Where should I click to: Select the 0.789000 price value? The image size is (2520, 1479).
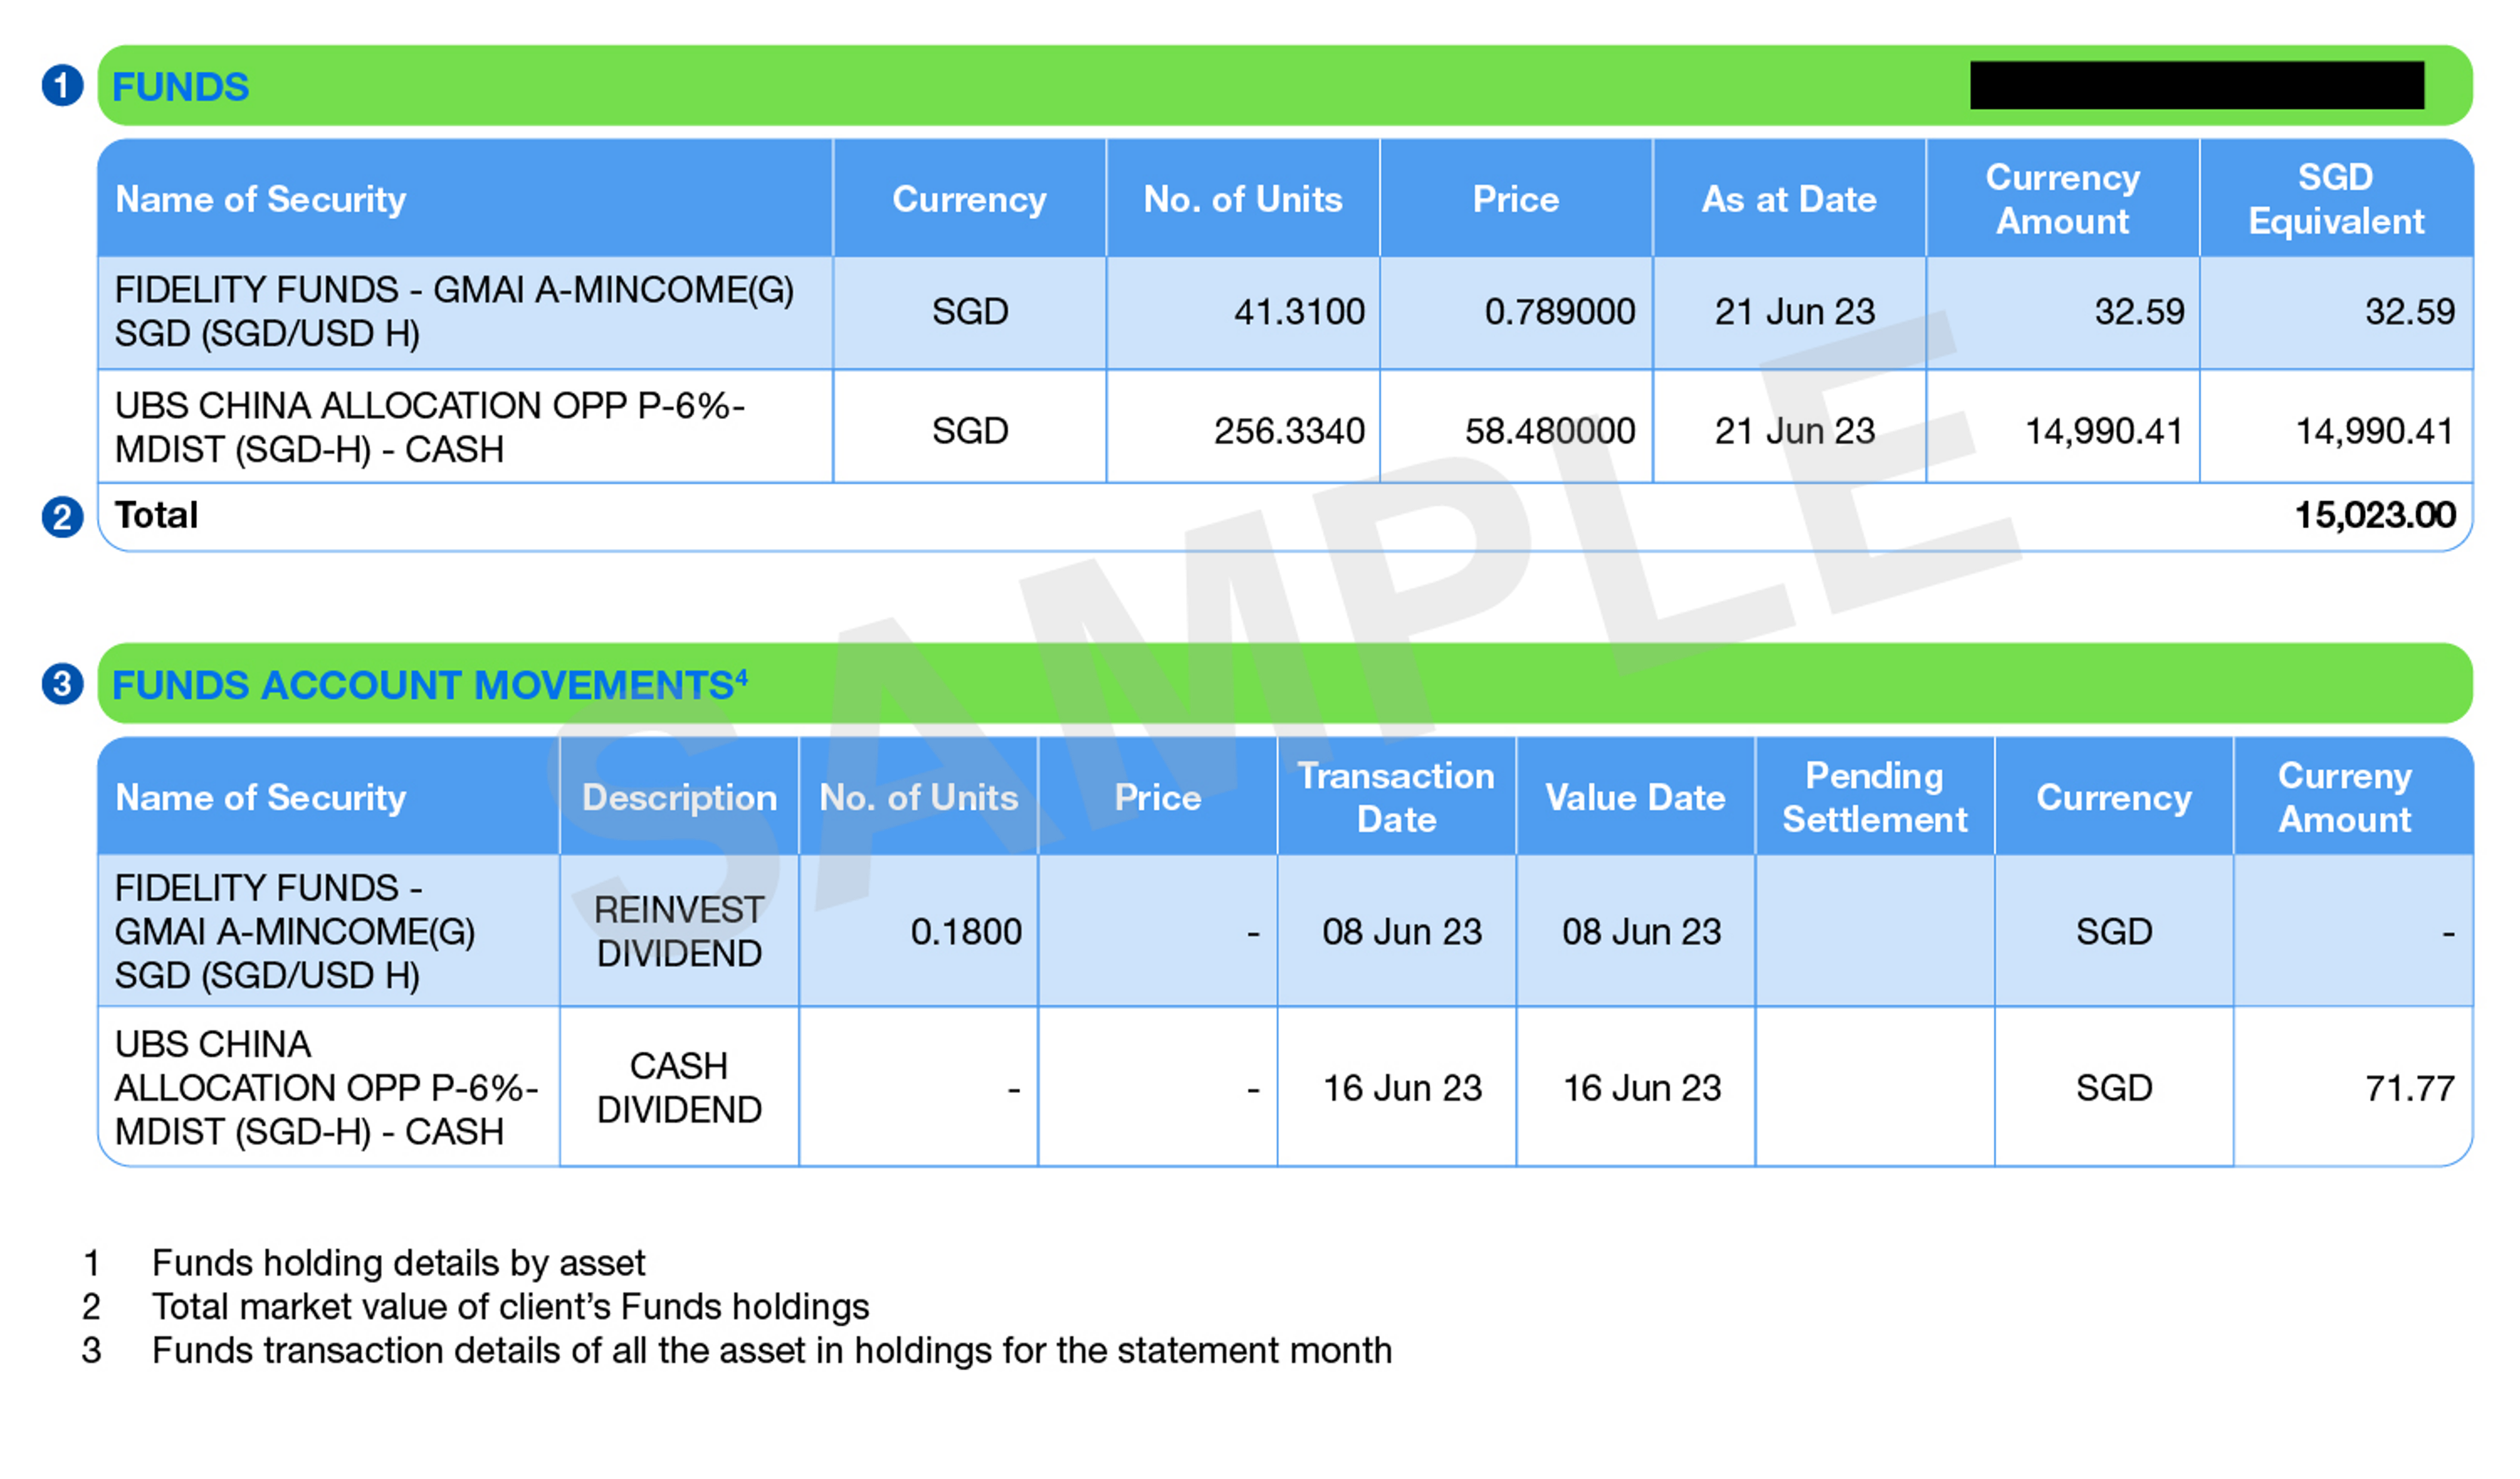click(x=1560, y=312)
